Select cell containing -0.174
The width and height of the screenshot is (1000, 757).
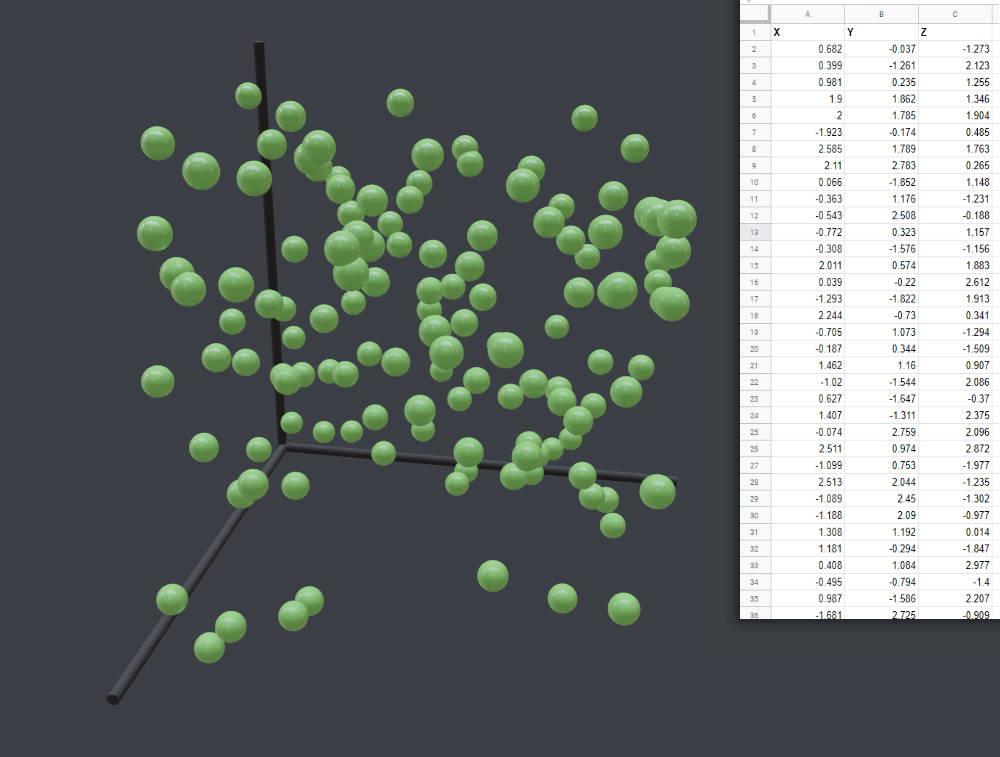pos(881,132)
